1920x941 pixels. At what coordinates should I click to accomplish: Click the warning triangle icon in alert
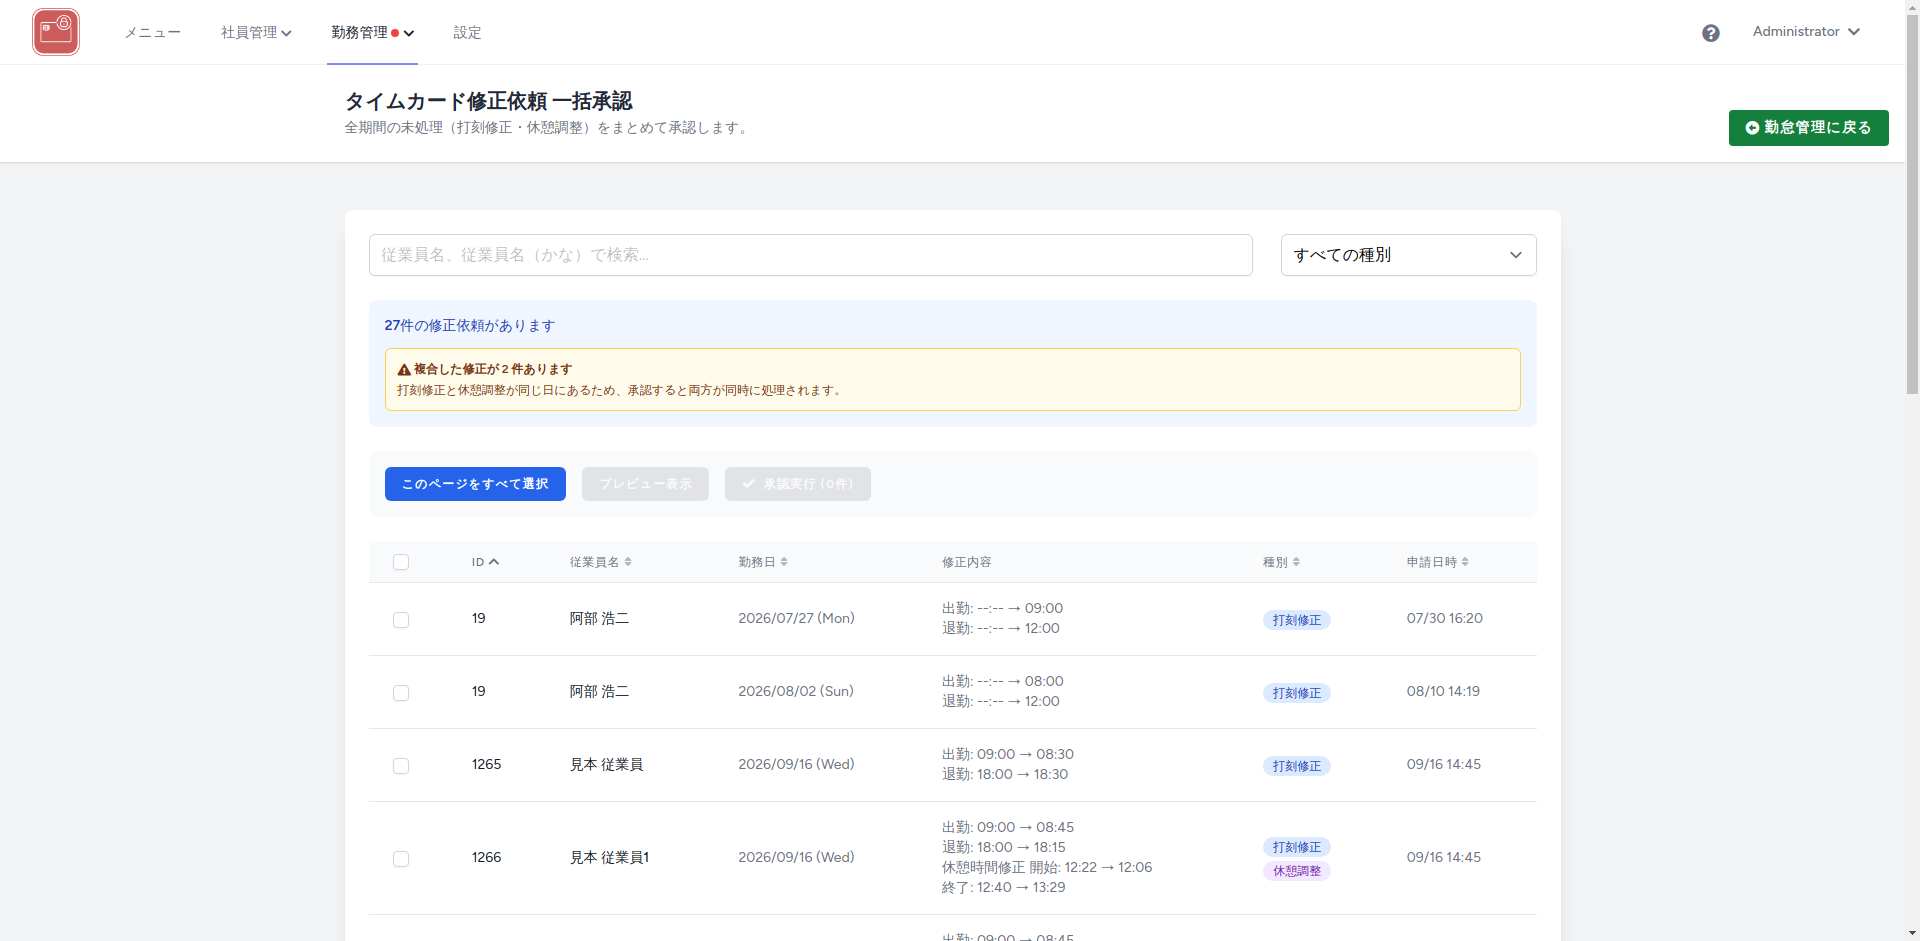click(404, 369)
